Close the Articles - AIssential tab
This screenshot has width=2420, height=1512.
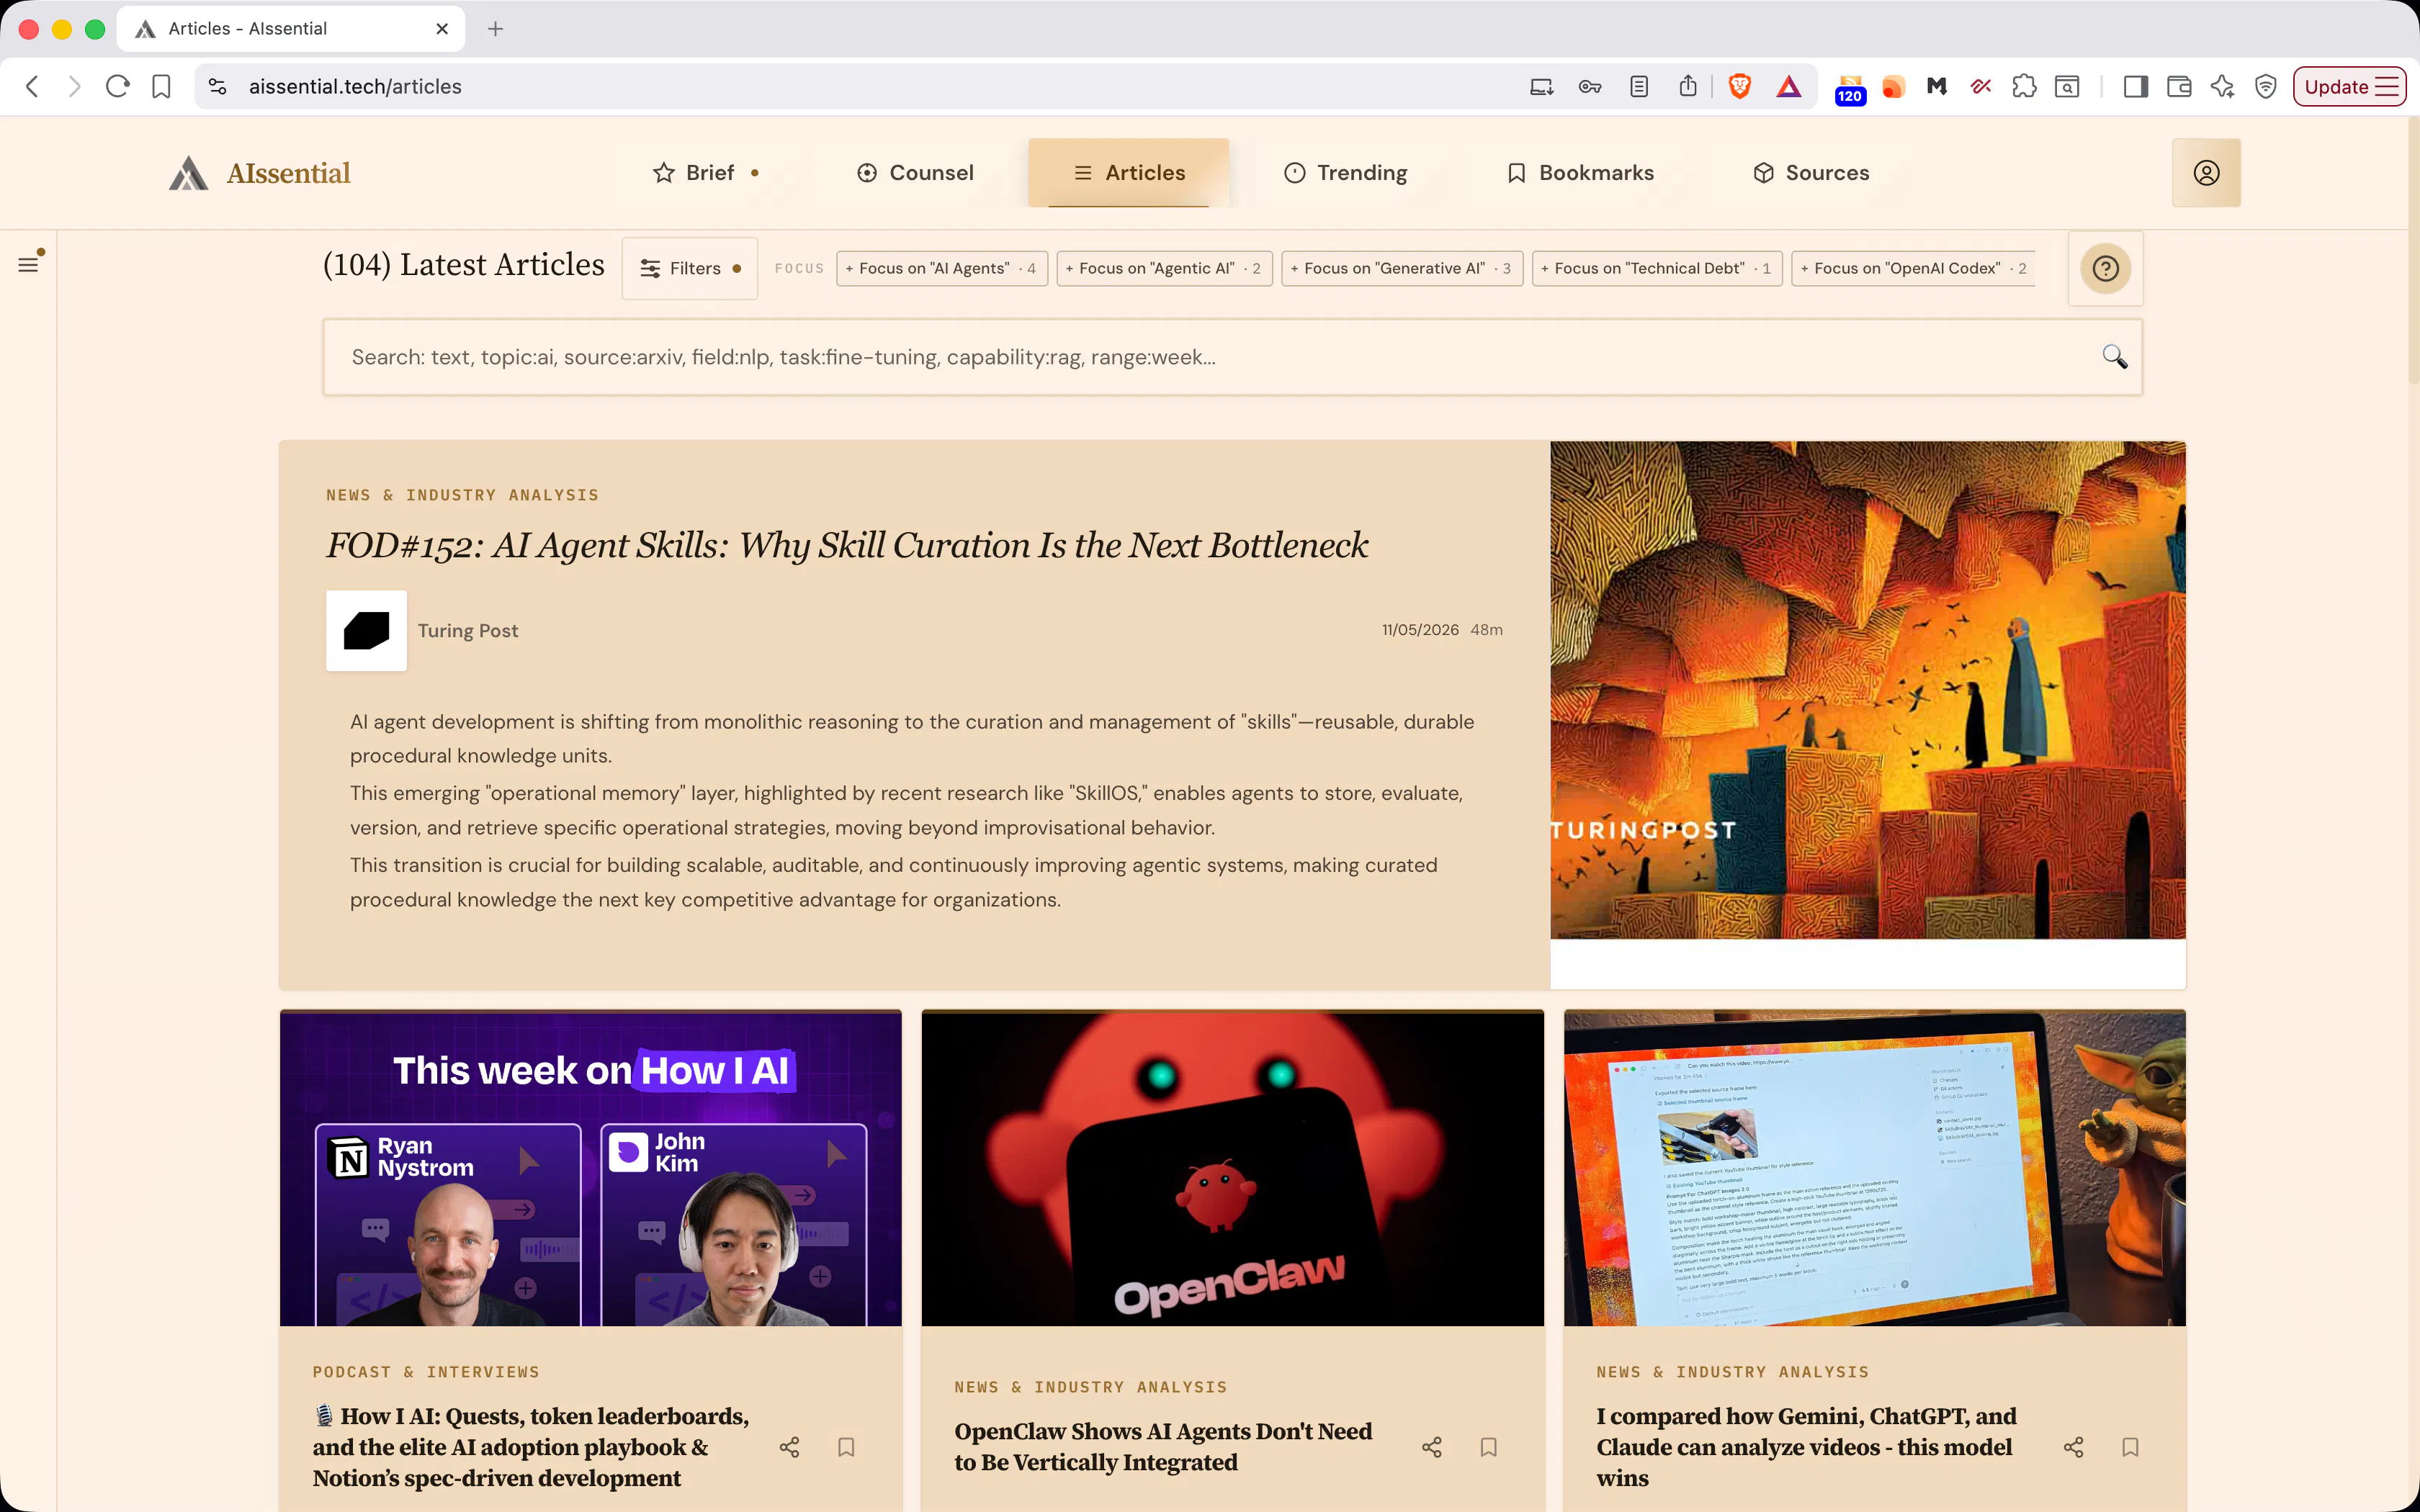(442, 29)
